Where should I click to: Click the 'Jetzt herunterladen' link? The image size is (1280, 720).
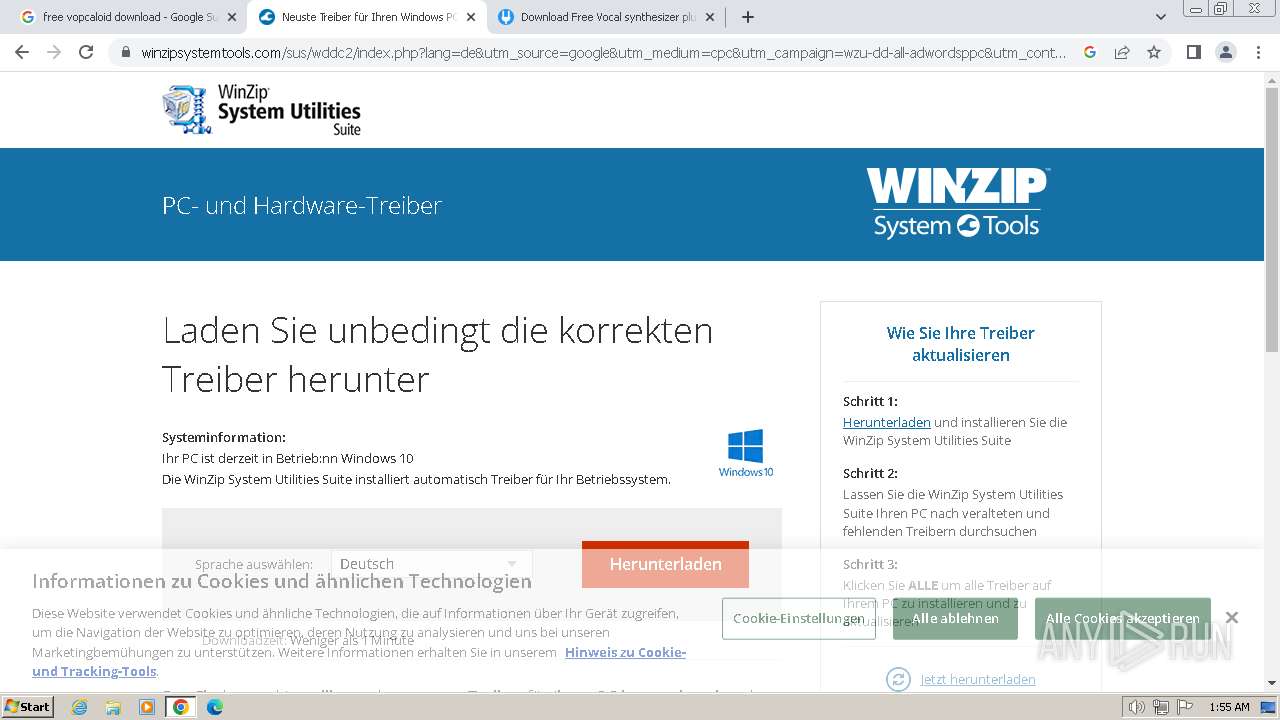click(978, 679)
